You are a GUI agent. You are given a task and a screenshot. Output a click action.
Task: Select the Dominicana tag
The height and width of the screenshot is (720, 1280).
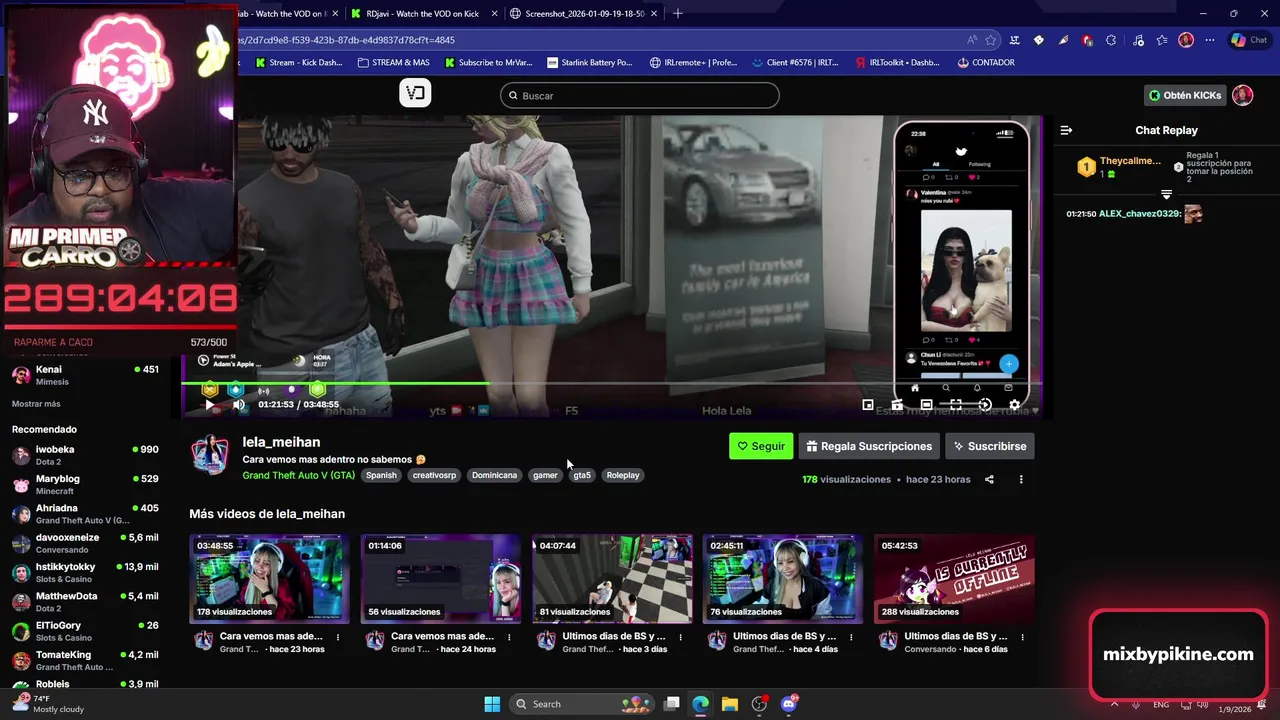coord(494,475)
